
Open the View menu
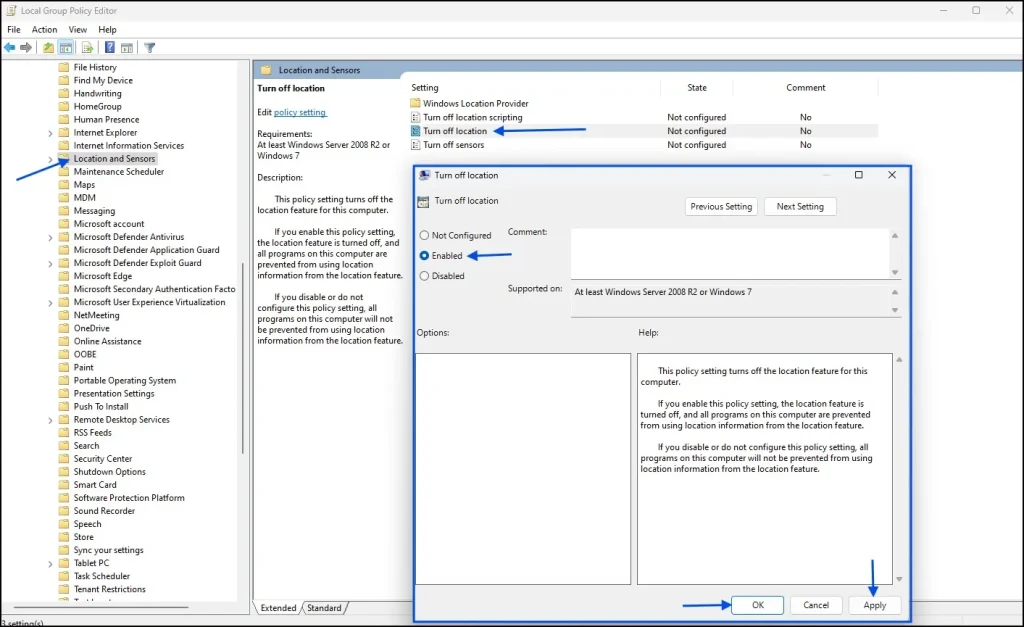pyautogui.click(x=78, y=29)
